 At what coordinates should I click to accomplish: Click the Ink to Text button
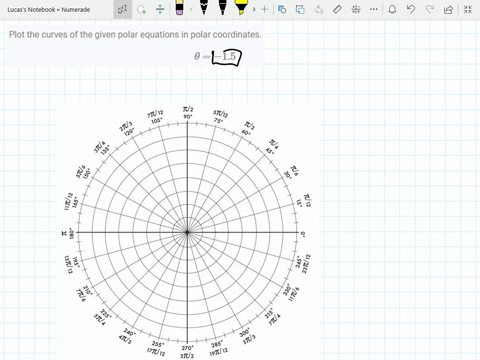tap(319, 9)
